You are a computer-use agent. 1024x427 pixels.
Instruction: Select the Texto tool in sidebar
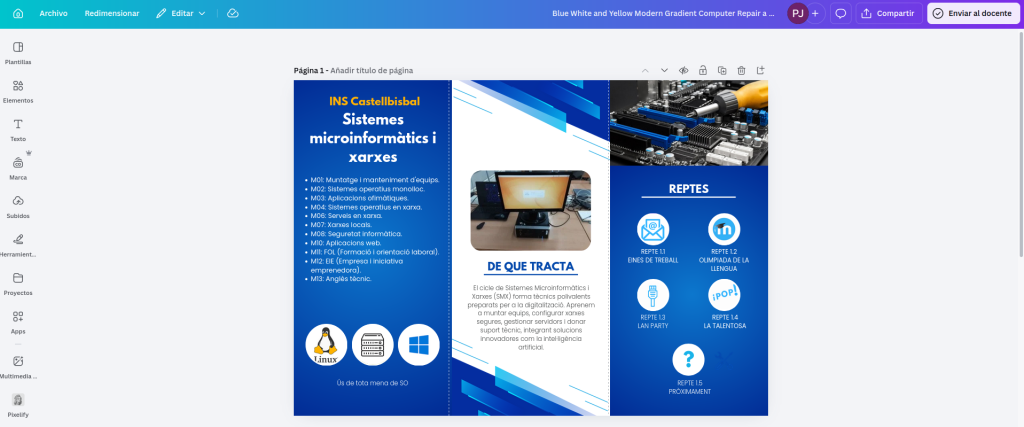(18, 129)
